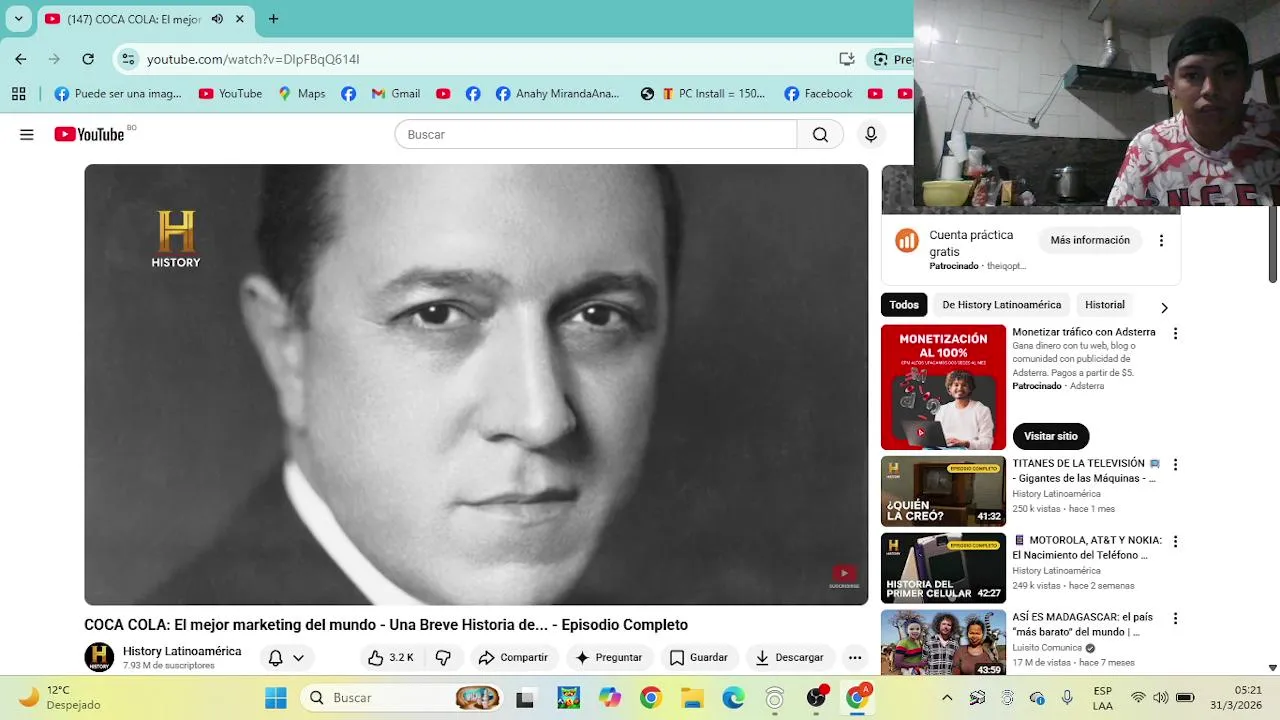Image resolution: width=1280 pixels, height=720 pixels.
Task: Open the Maps bookmark
Action: click(301, 93)
